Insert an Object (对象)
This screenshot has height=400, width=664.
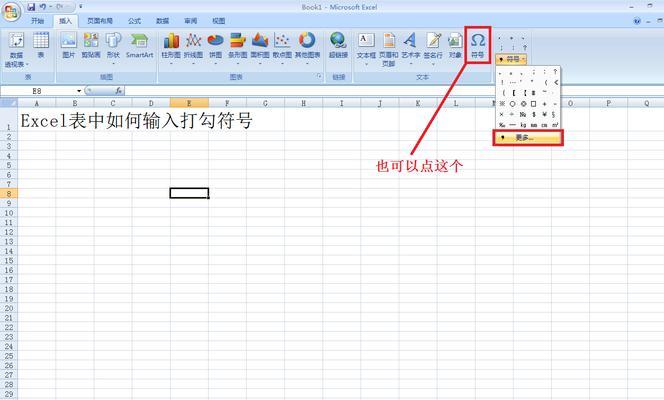click(x=455, y=45)
